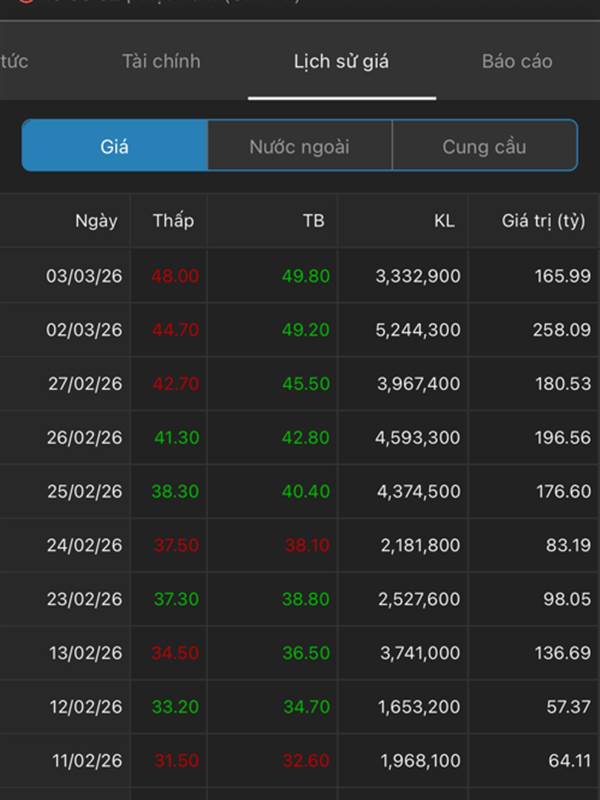Select the 02/03/26 date row
Viewport: 600px width, 800px height.
tap(84, 330)
